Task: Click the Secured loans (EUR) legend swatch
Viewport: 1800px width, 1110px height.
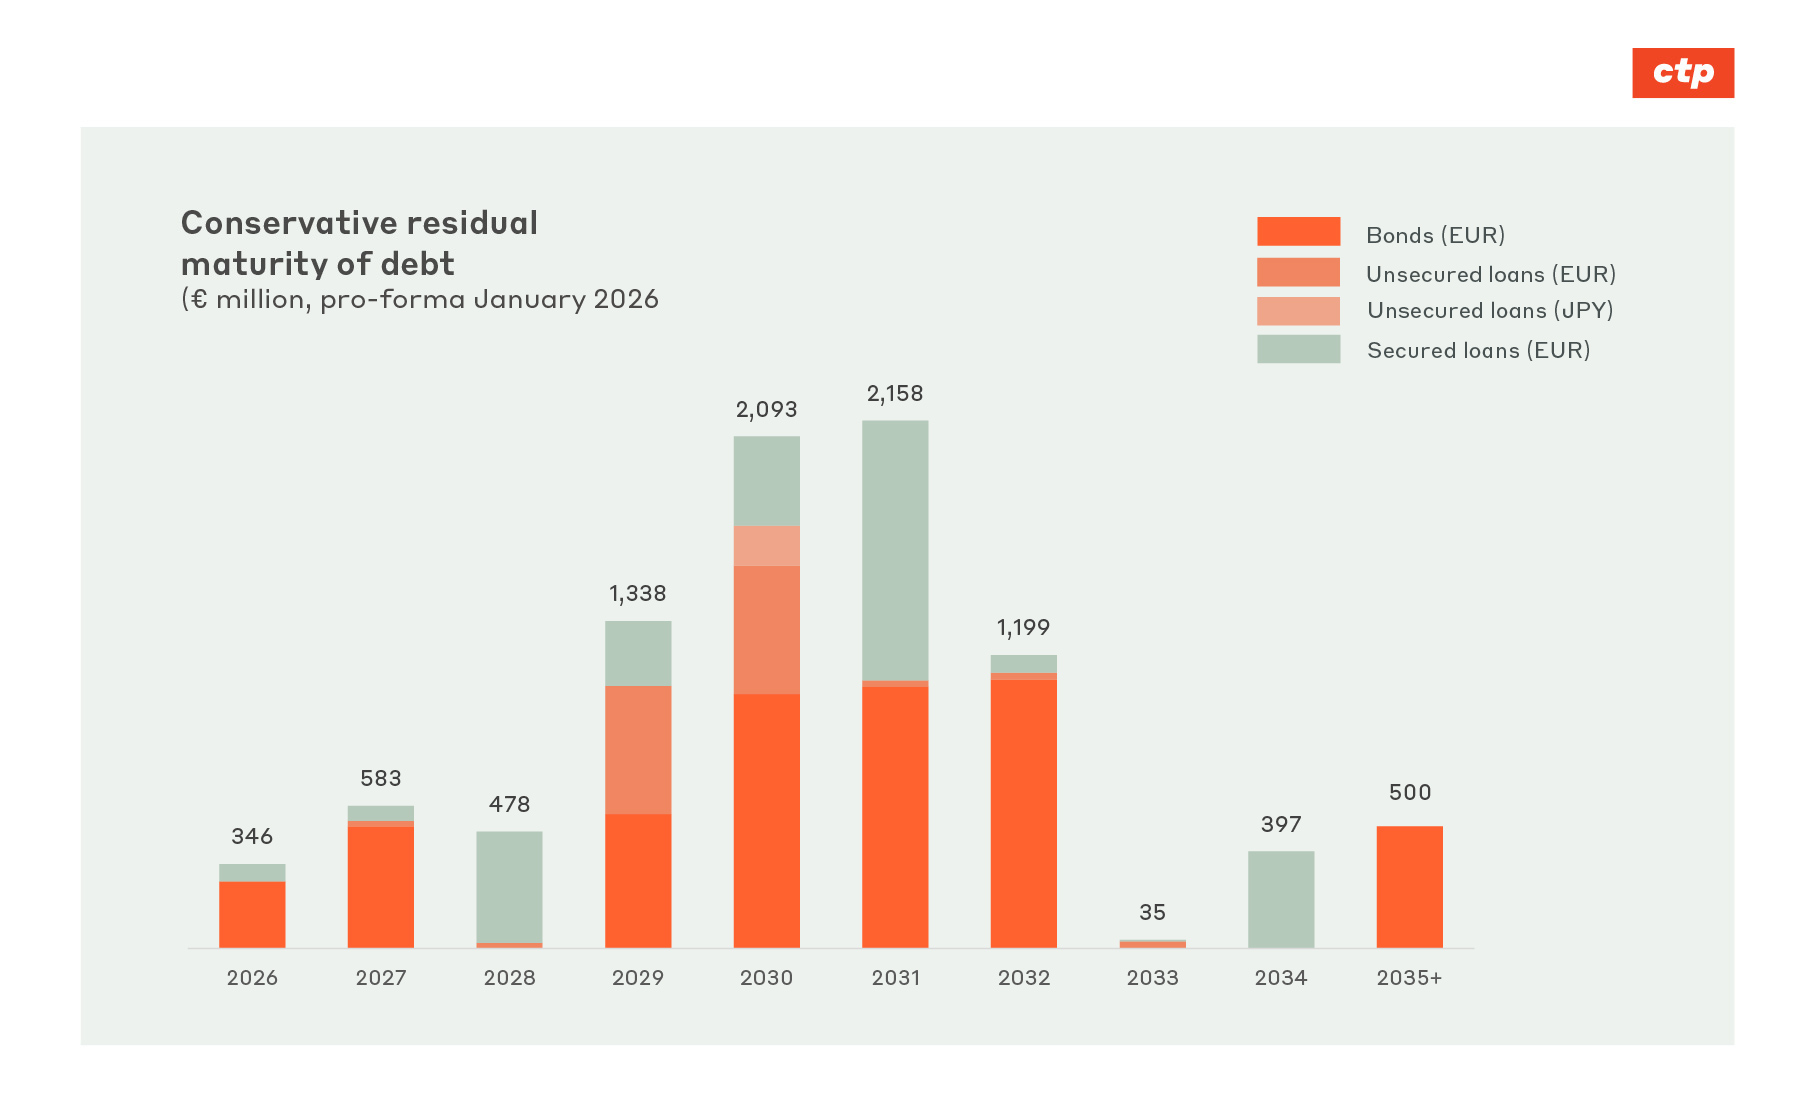Action: tap(1298, 349)
